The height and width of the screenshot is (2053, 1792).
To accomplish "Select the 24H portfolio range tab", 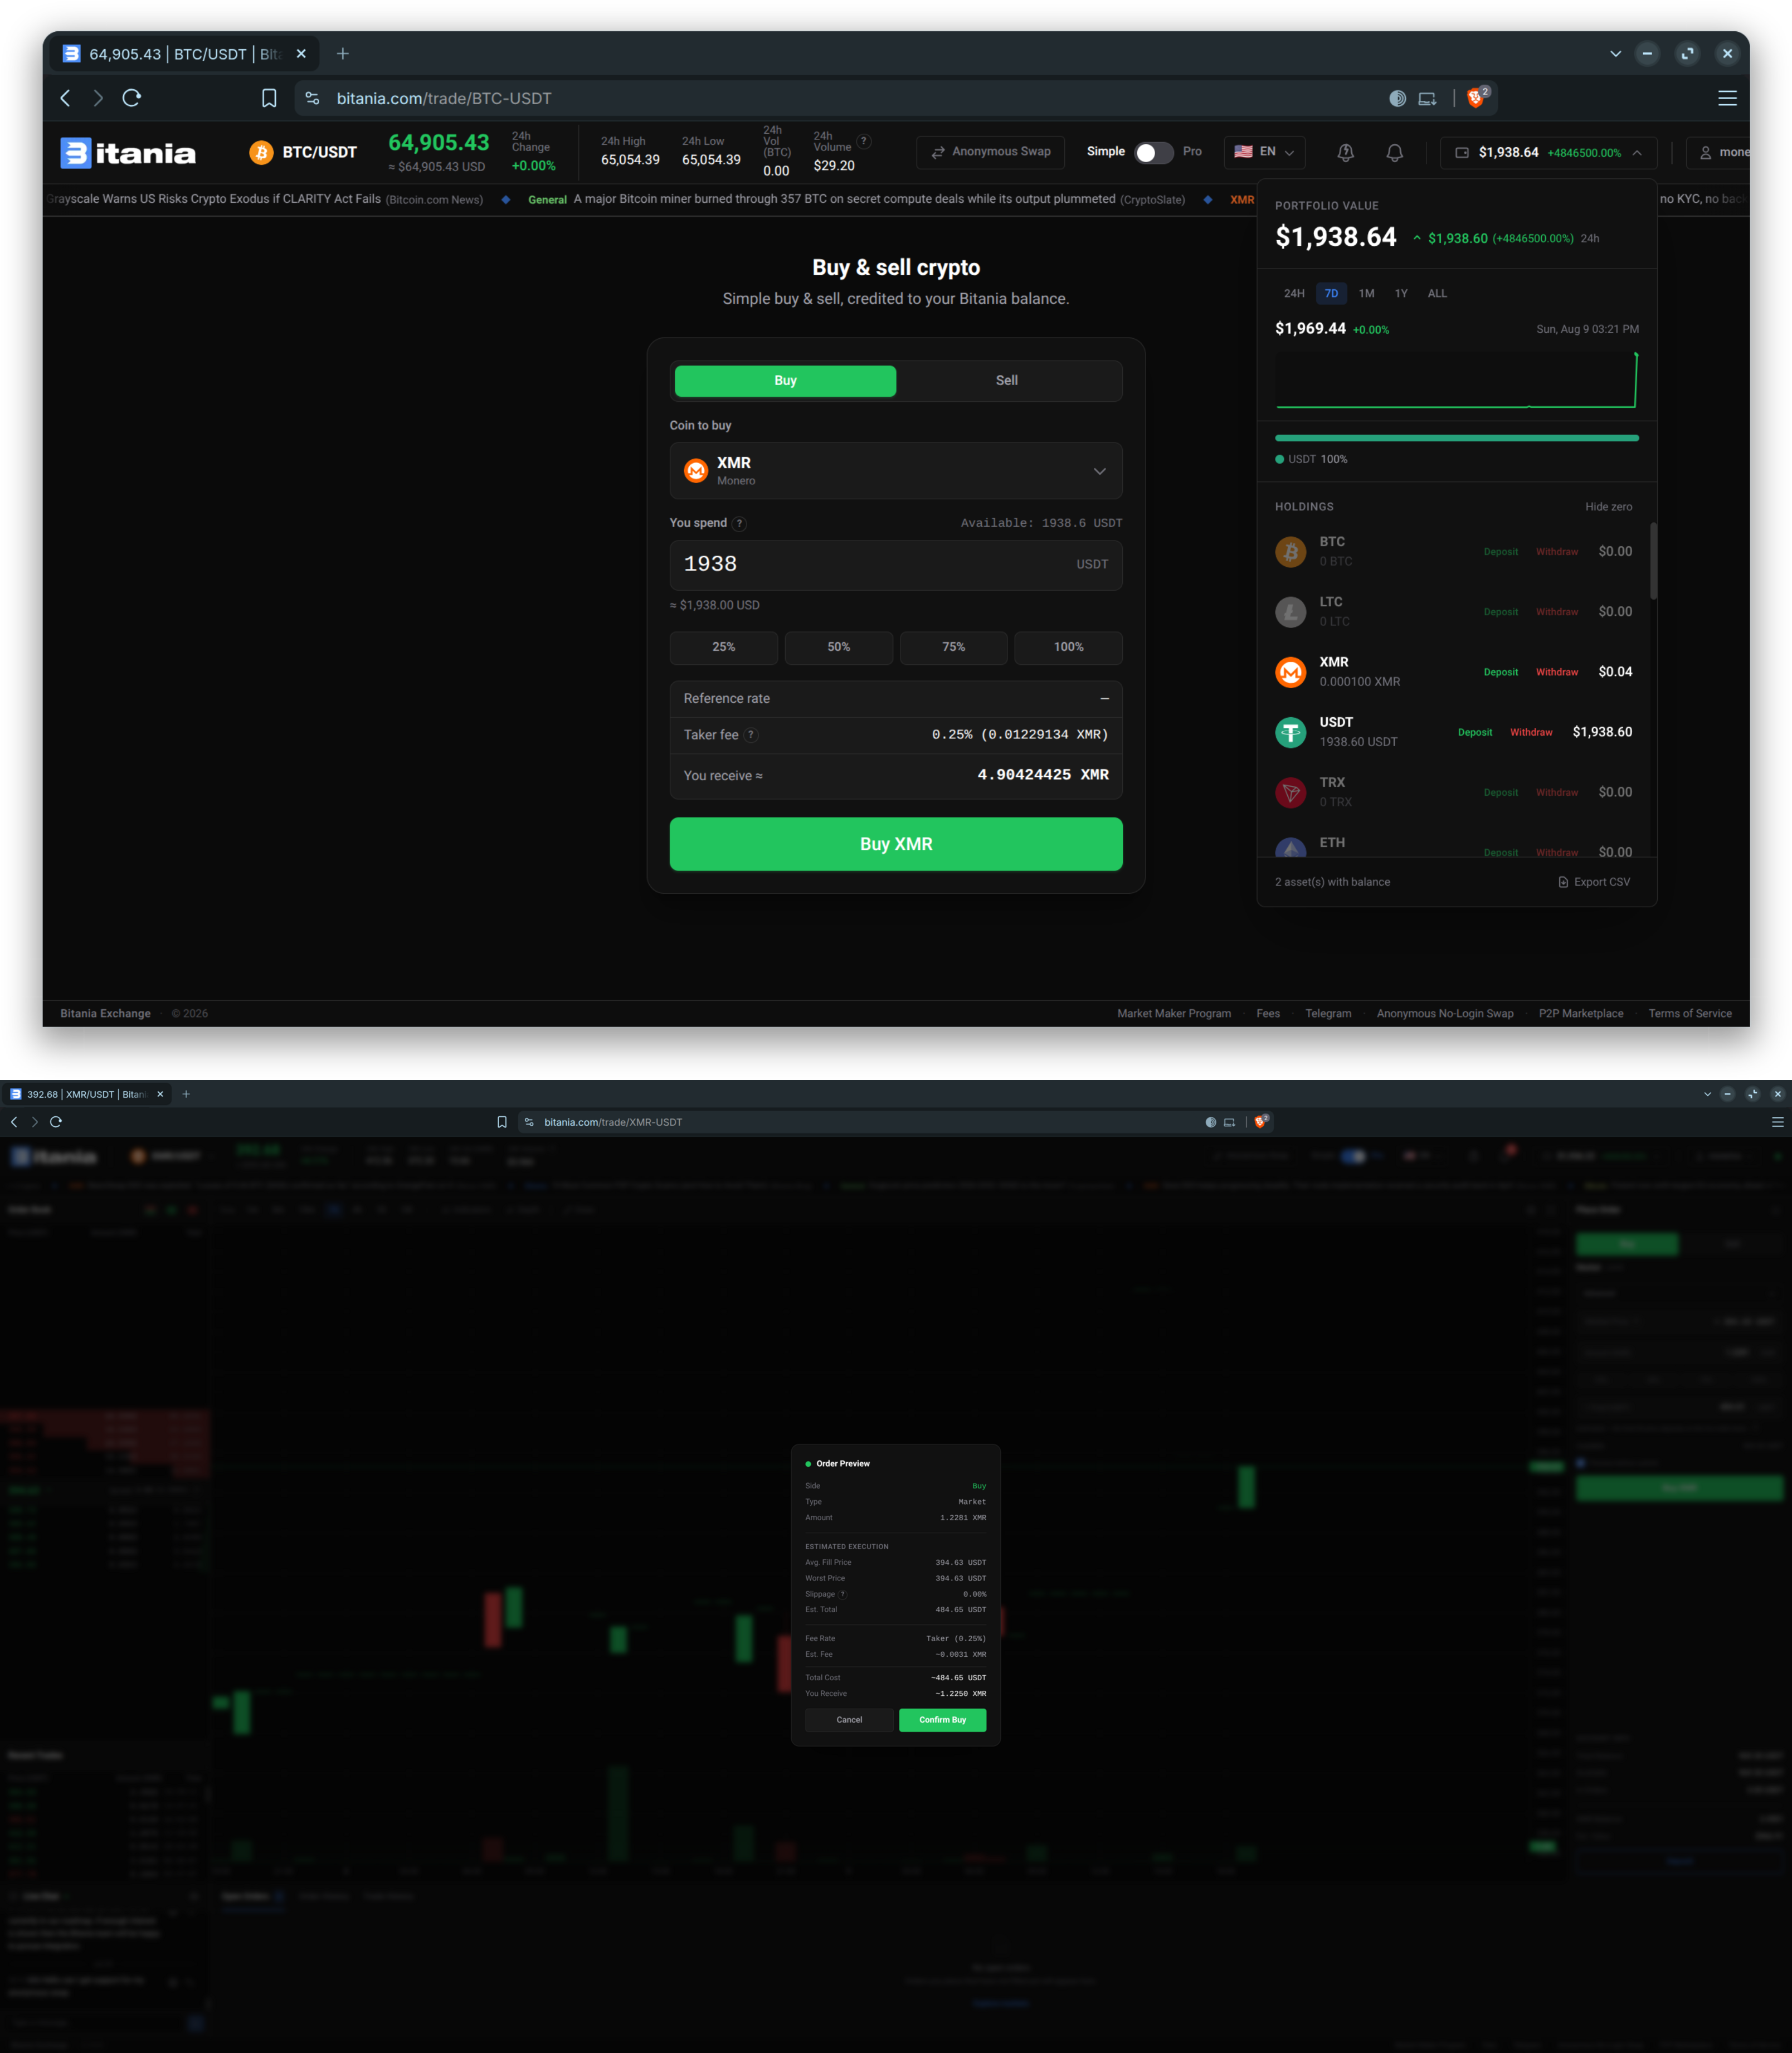I will pyautogui.click(x=1294, y=294).
